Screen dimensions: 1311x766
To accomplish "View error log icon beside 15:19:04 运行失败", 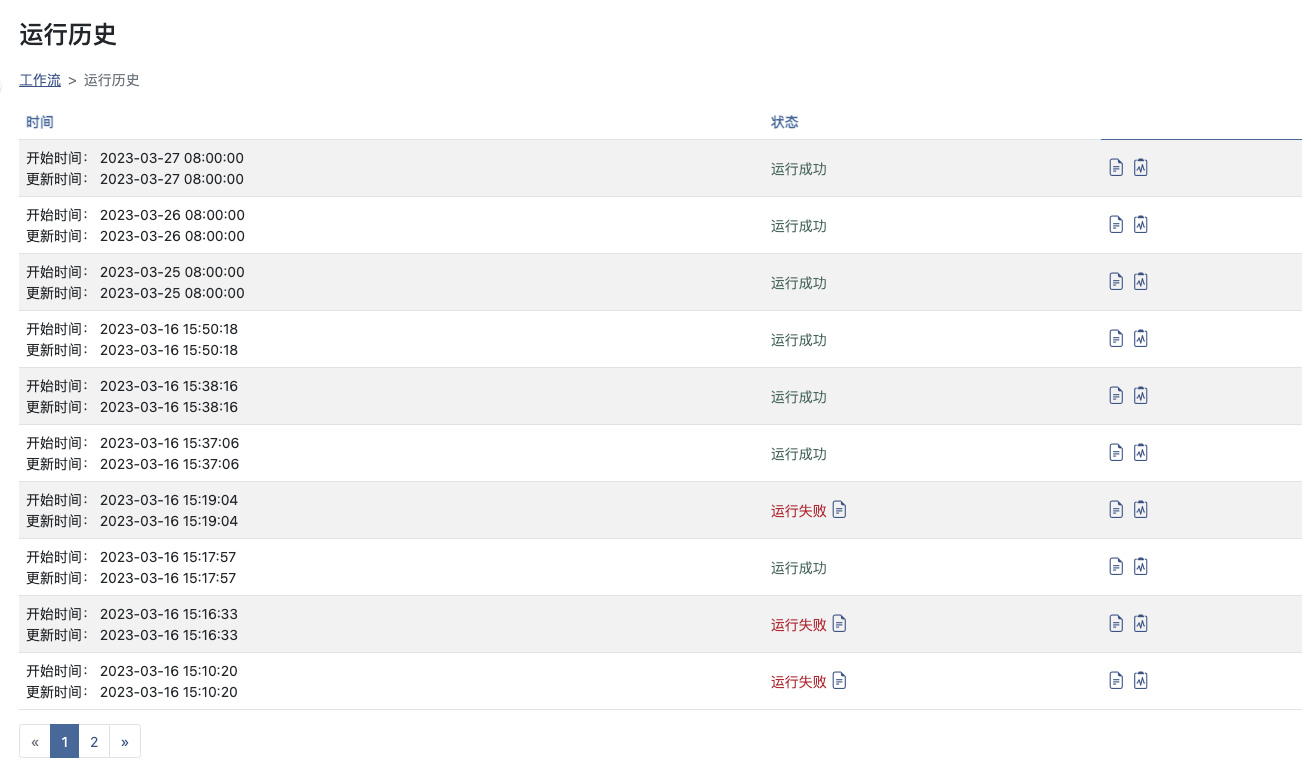I will (840, 510).
